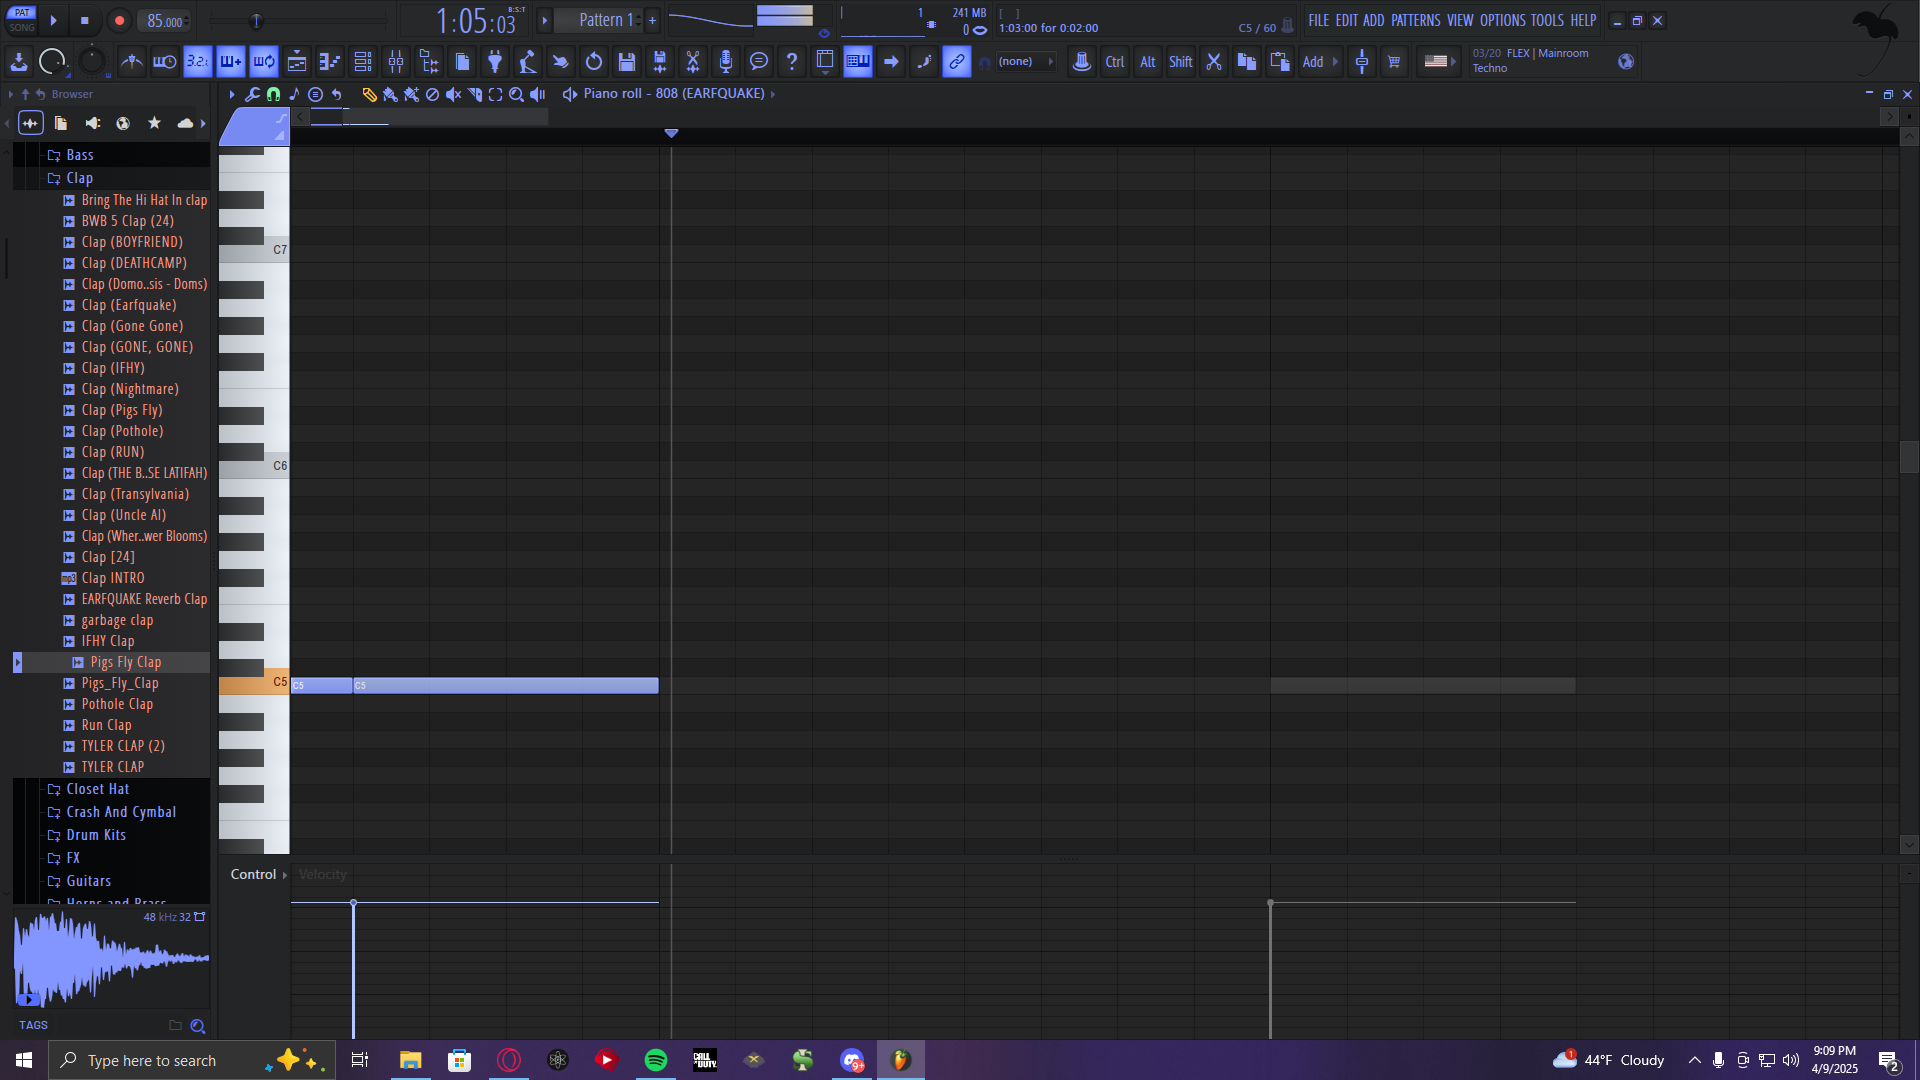Open the Channel rack view
The image size is (1920, 1080).
point(363,62)
